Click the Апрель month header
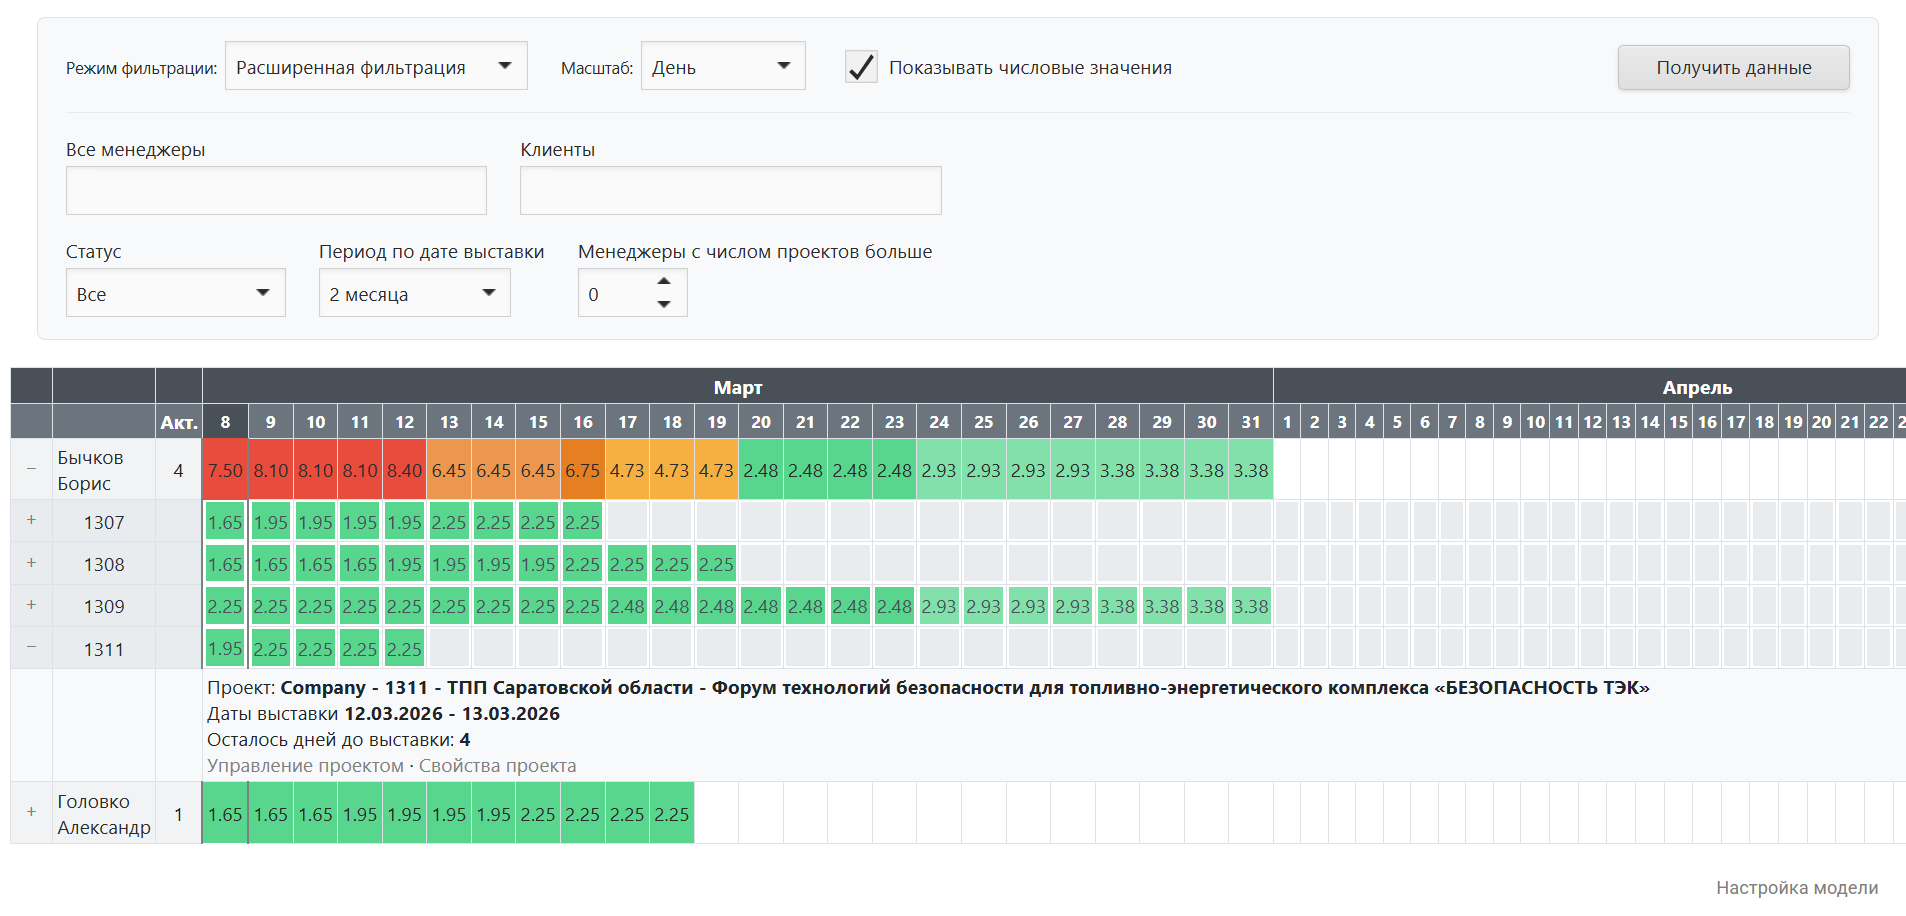The height and width of the screenshot is (916, 1906). (1697, 388)
